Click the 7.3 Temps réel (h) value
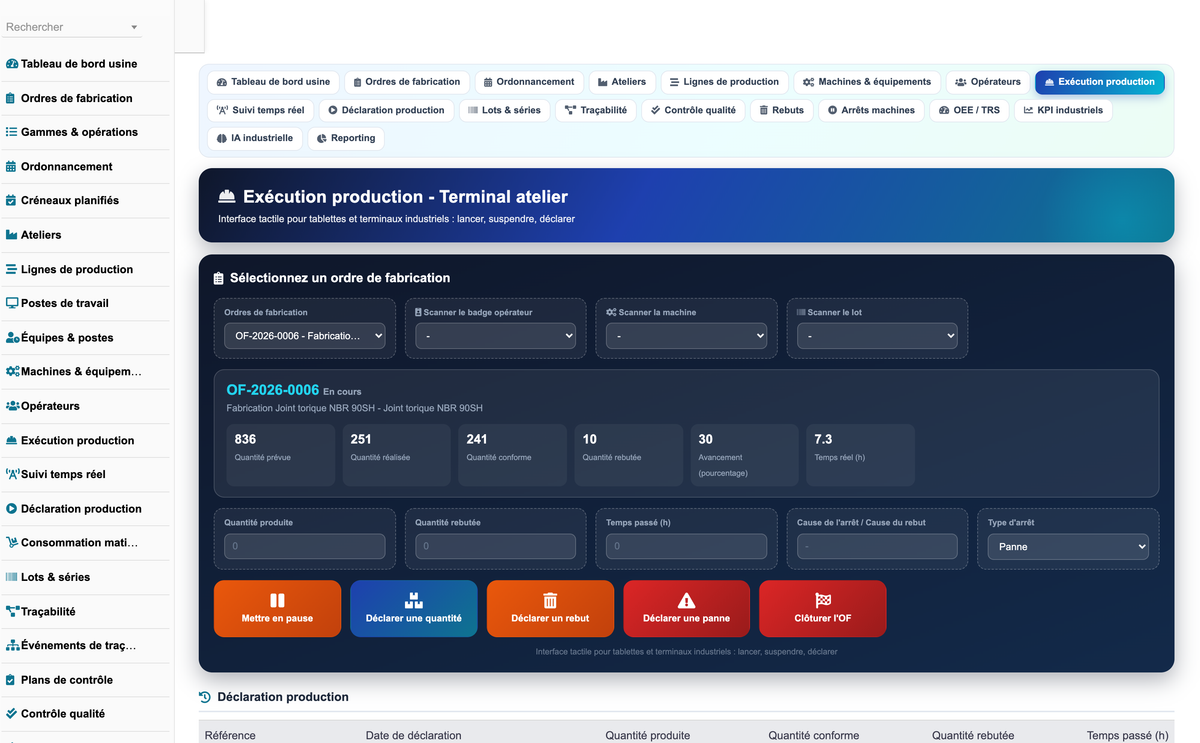Image resolution: width=1200 pixels, height=743 pixels. pyautogui.click(x=823, y=439)
